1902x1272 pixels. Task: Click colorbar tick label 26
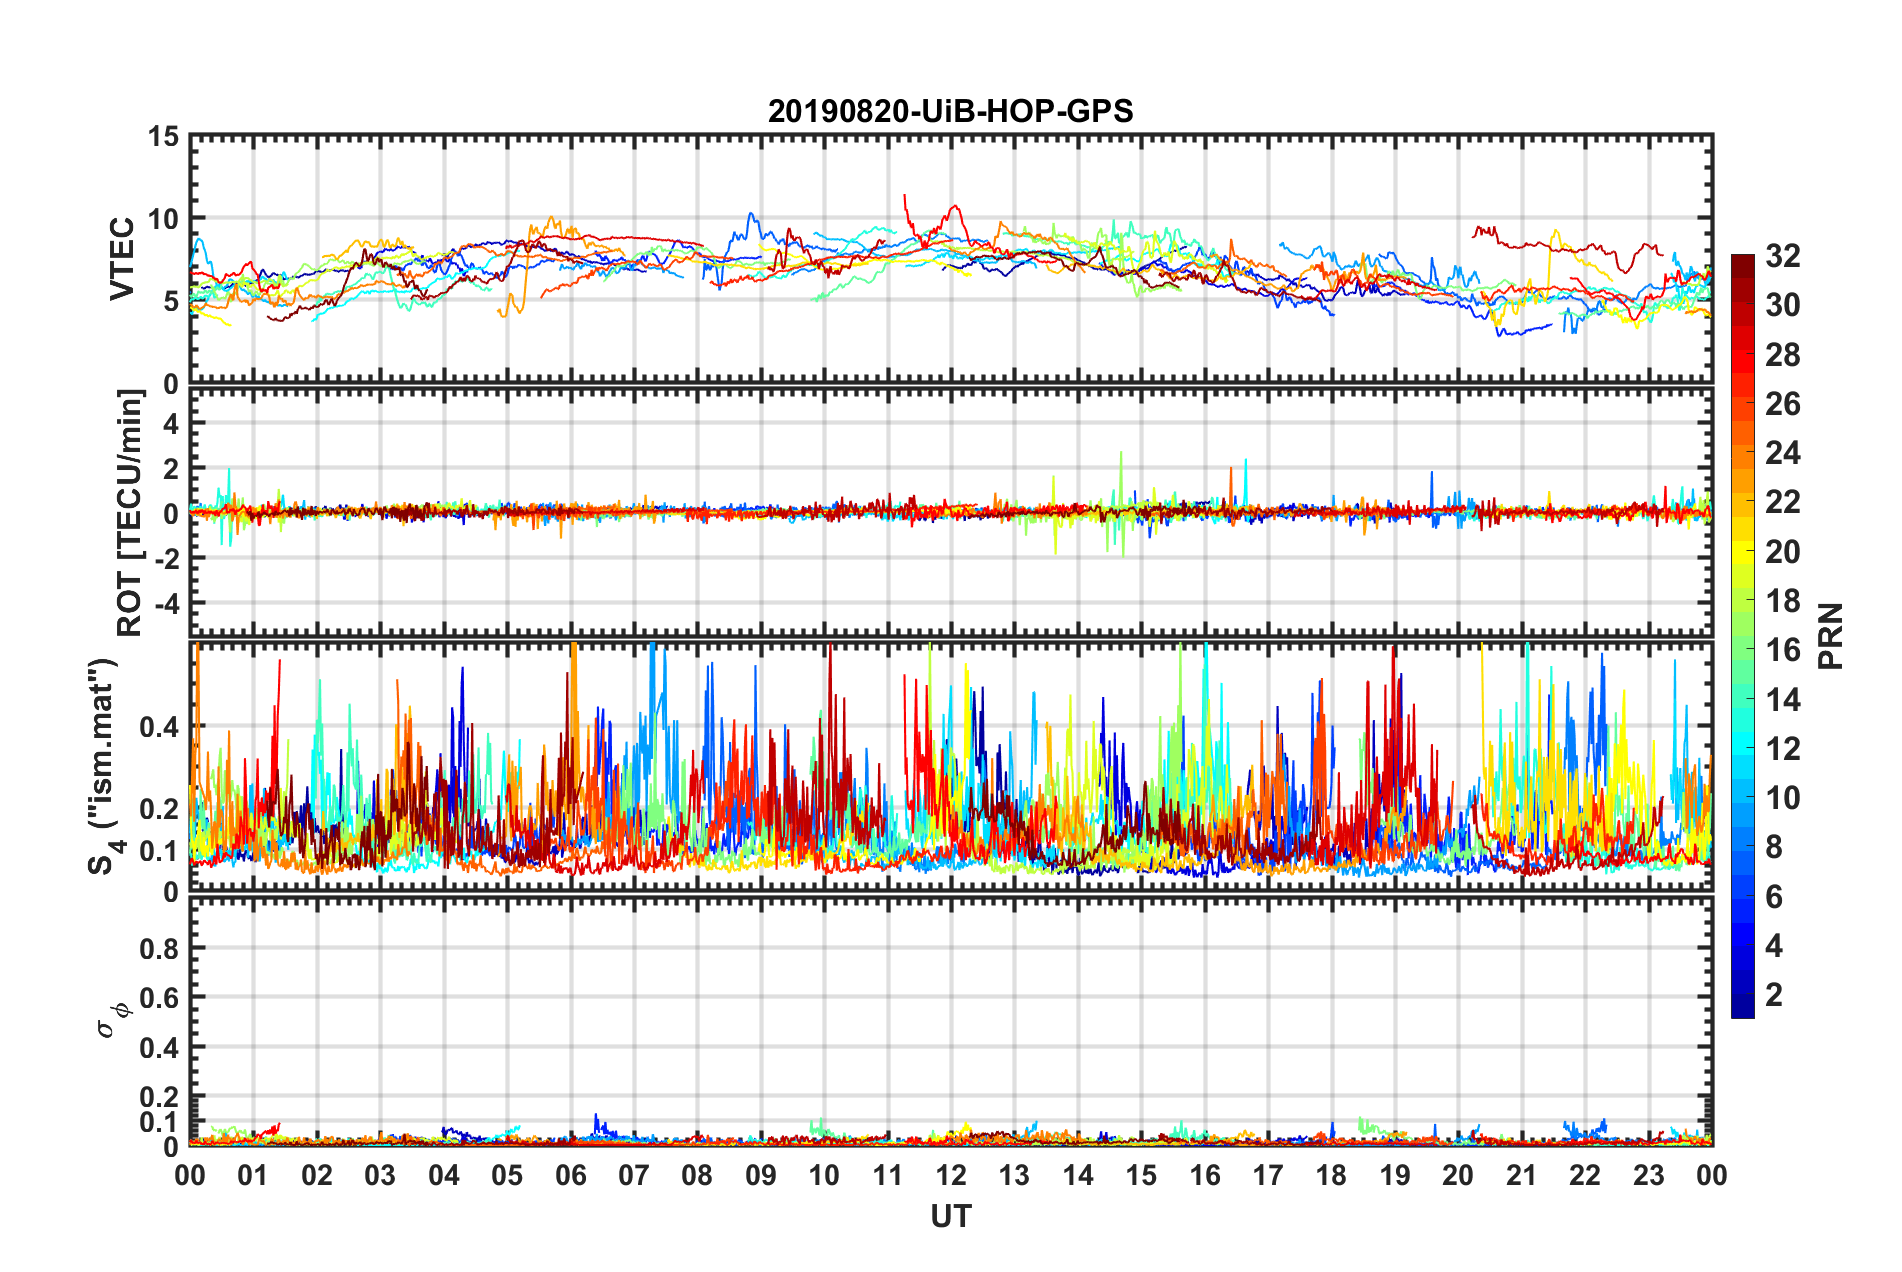click(x=1782, y=404)
